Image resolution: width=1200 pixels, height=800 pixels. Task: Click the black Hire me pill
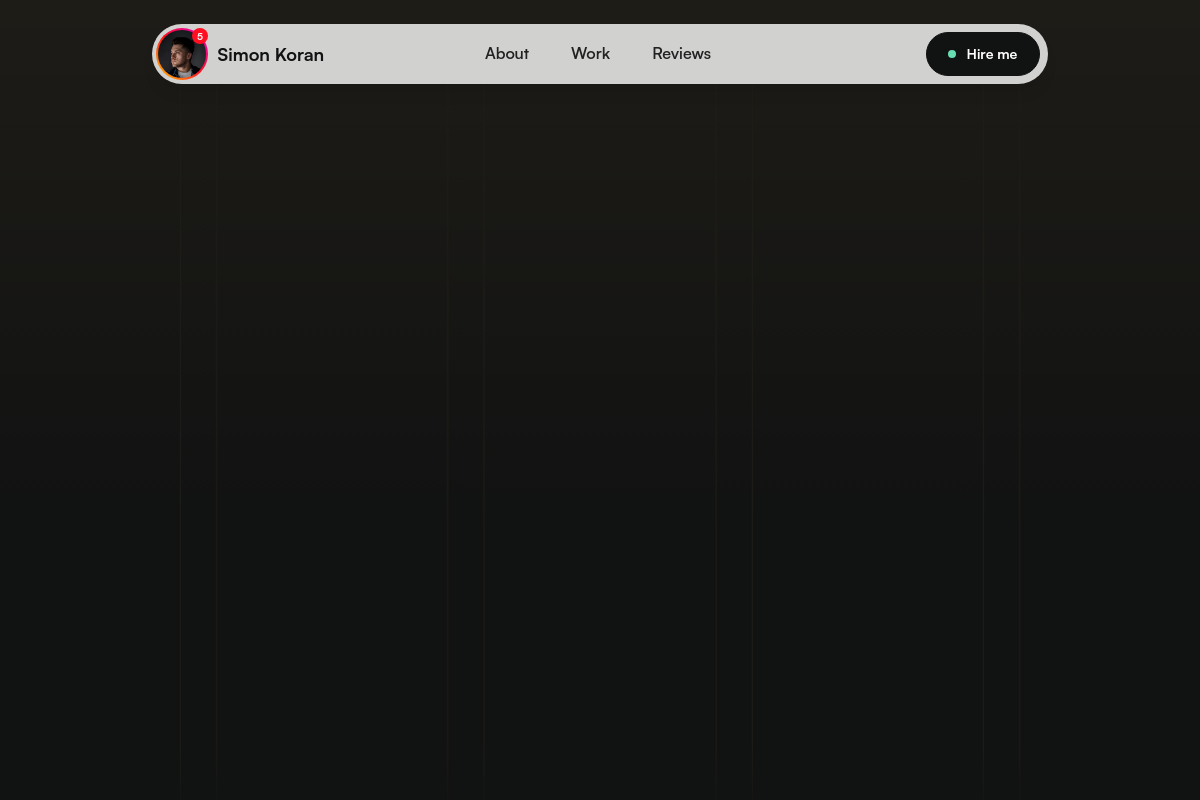pos(982,54)
